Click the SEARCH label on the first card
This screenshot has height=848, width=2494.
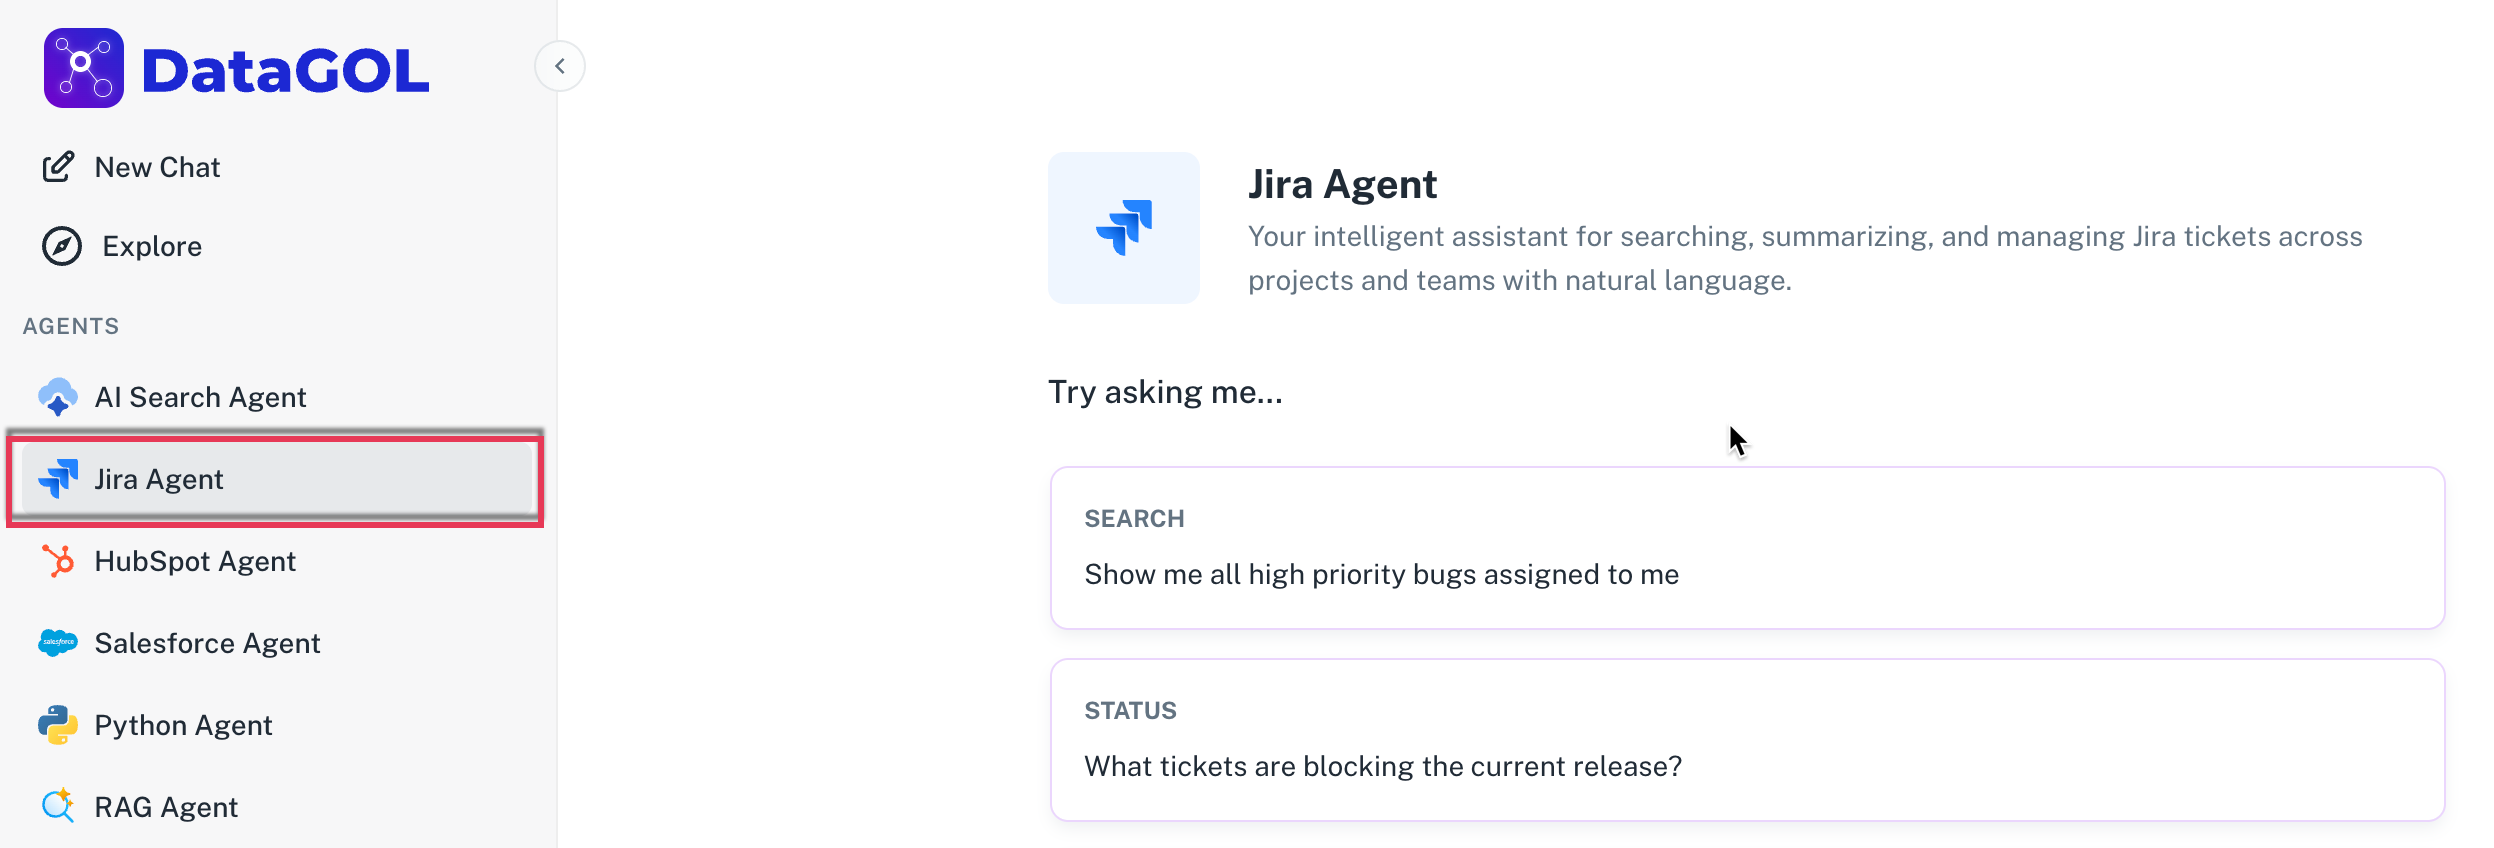pos(1134,519)
